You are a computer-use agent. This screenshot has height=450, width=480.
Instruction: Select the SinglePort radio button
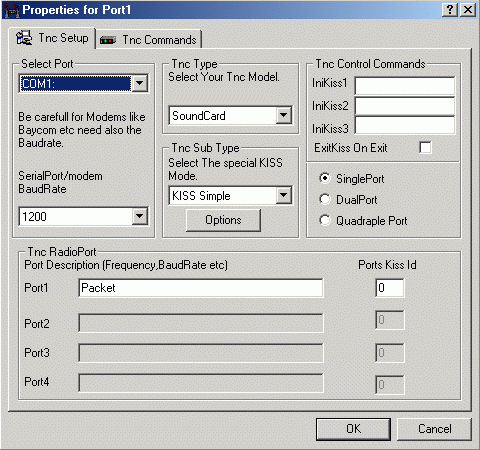(x=325, y=178)
